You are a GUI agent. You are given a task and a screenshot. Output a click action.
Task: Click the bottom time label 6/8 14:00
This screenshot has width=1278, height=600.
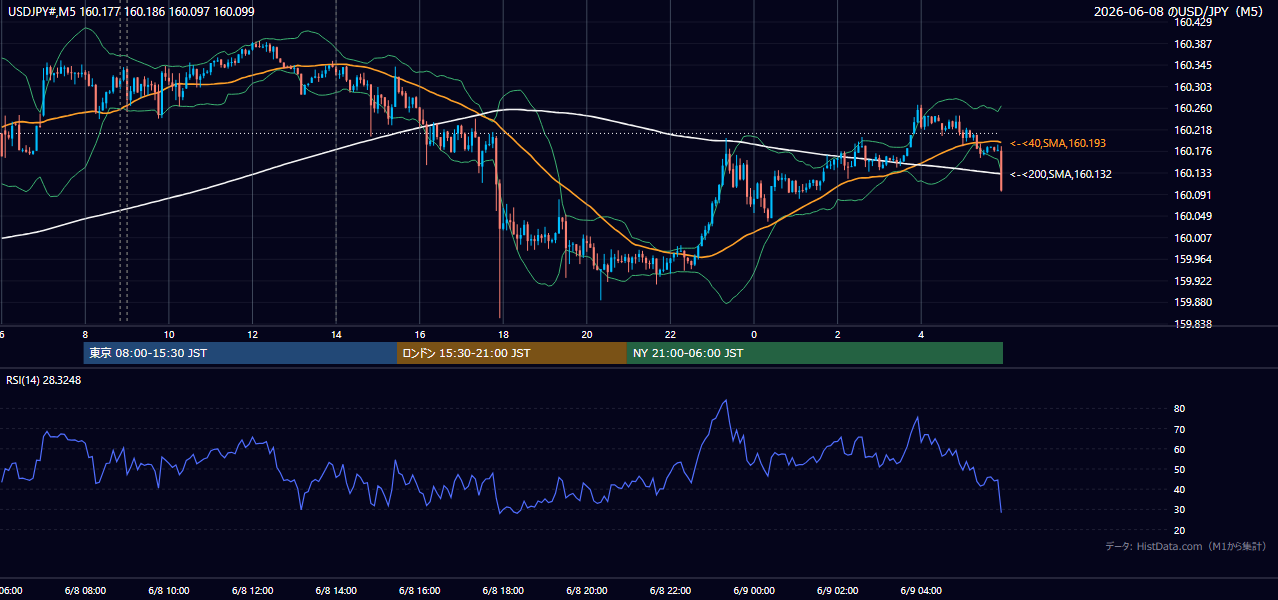tap(335, 590)
